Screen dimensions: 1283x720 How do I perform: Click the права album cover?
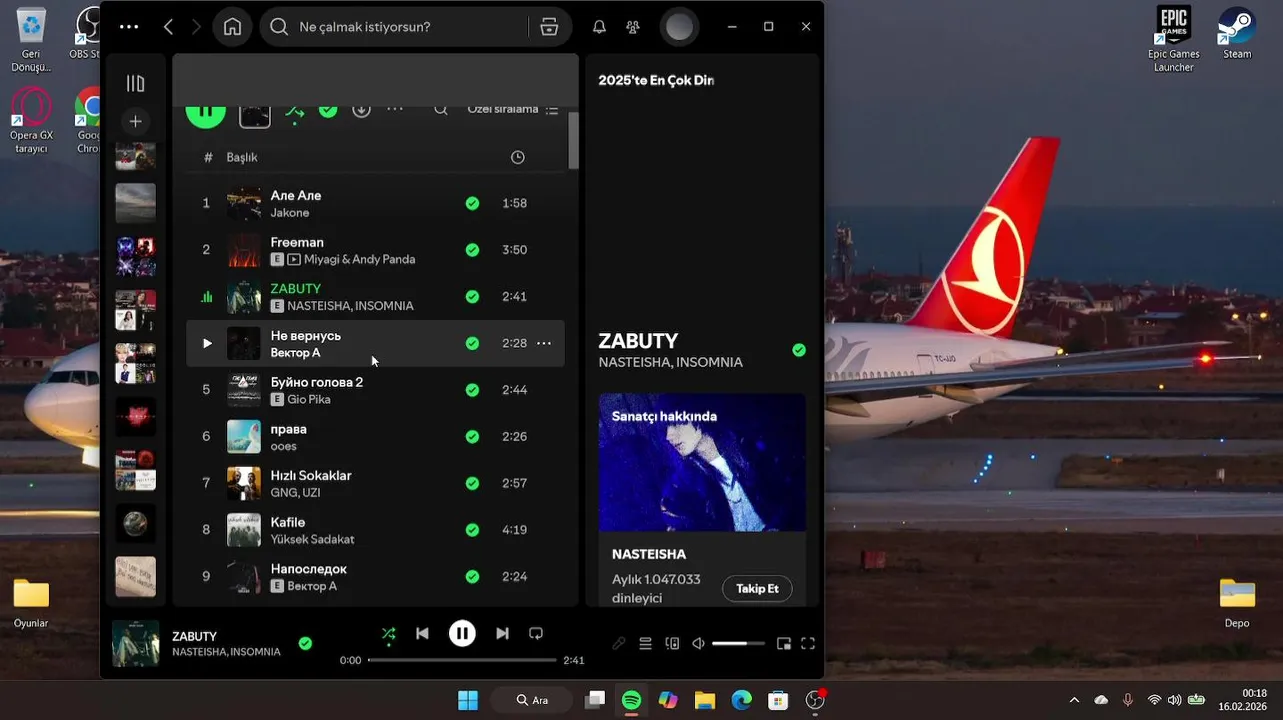click(244, 436)
